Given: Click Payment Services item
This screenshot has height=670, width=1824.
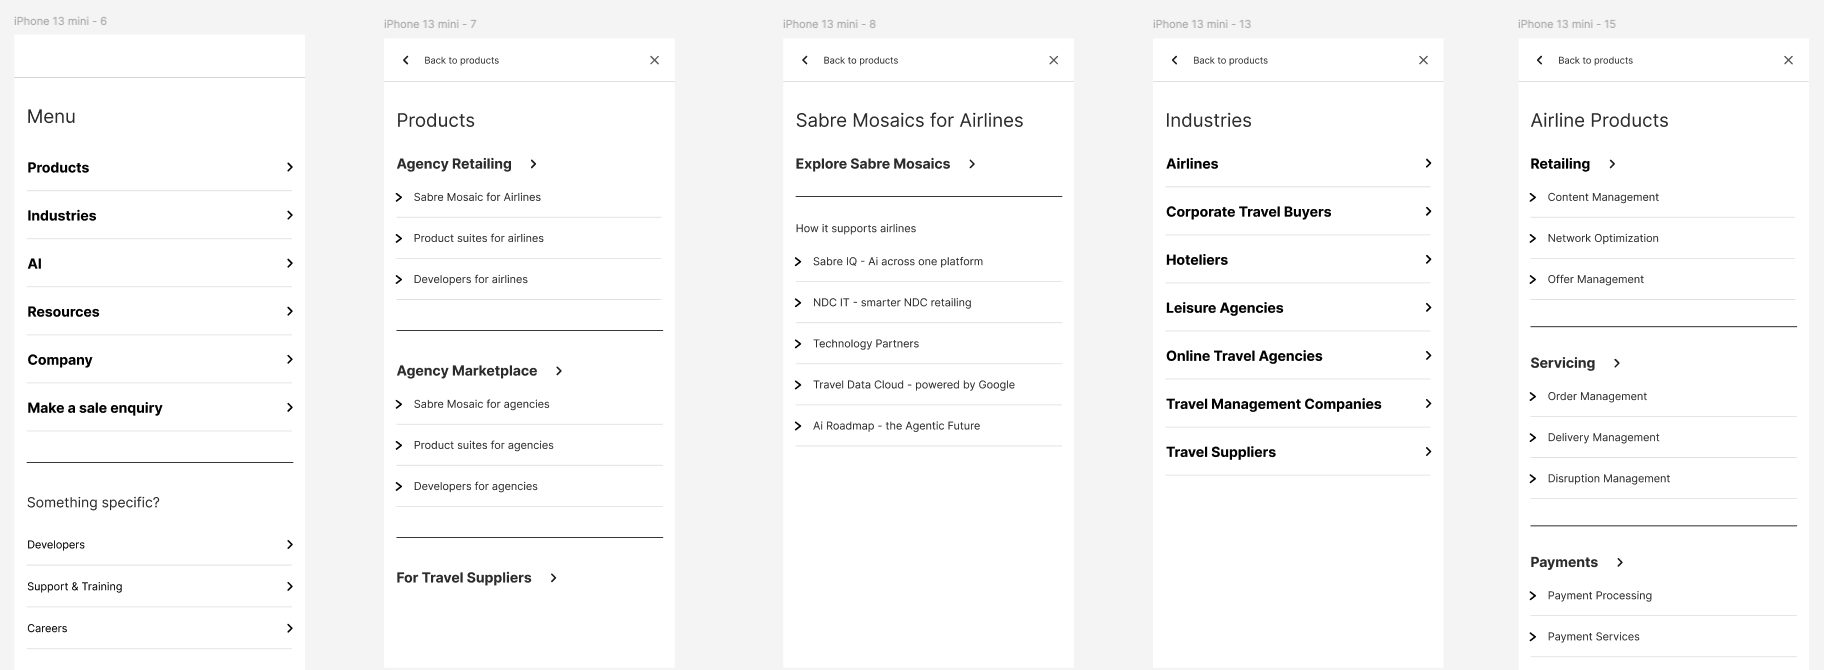Looking at the screenshot, I should click(x=1594, y=636).
